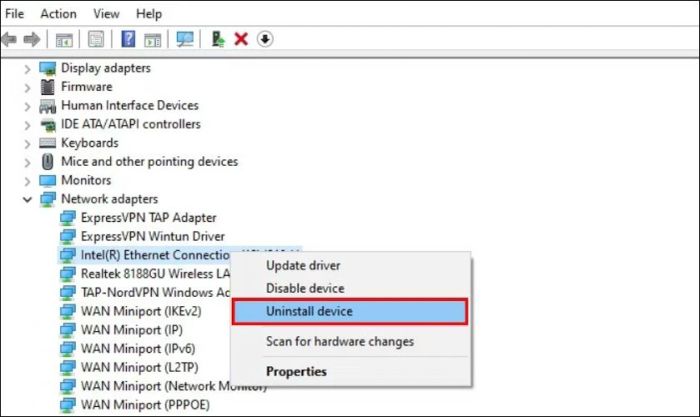This screenshot has height=417, width=700.
Task: Collapse the Network adapters category
Action: coord(27,200)
